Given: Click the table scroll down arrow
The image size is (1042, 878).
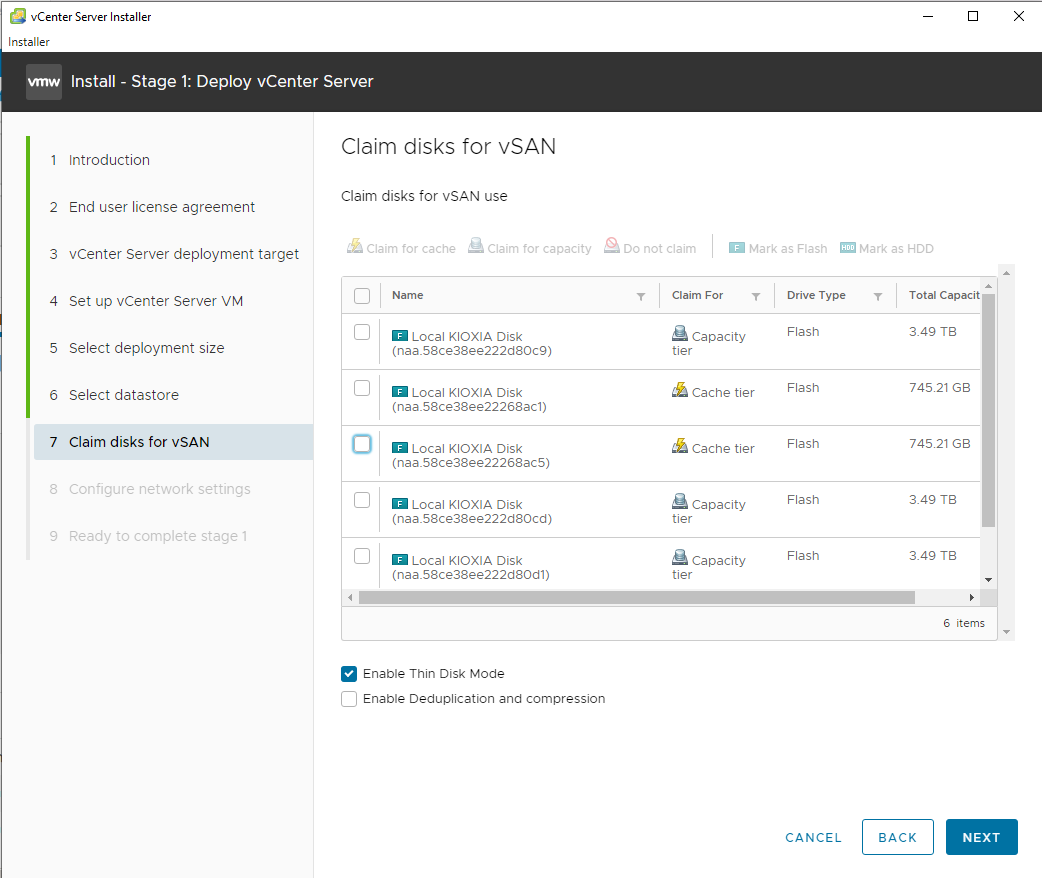Looking at the screenshot, I should (989, 580).
